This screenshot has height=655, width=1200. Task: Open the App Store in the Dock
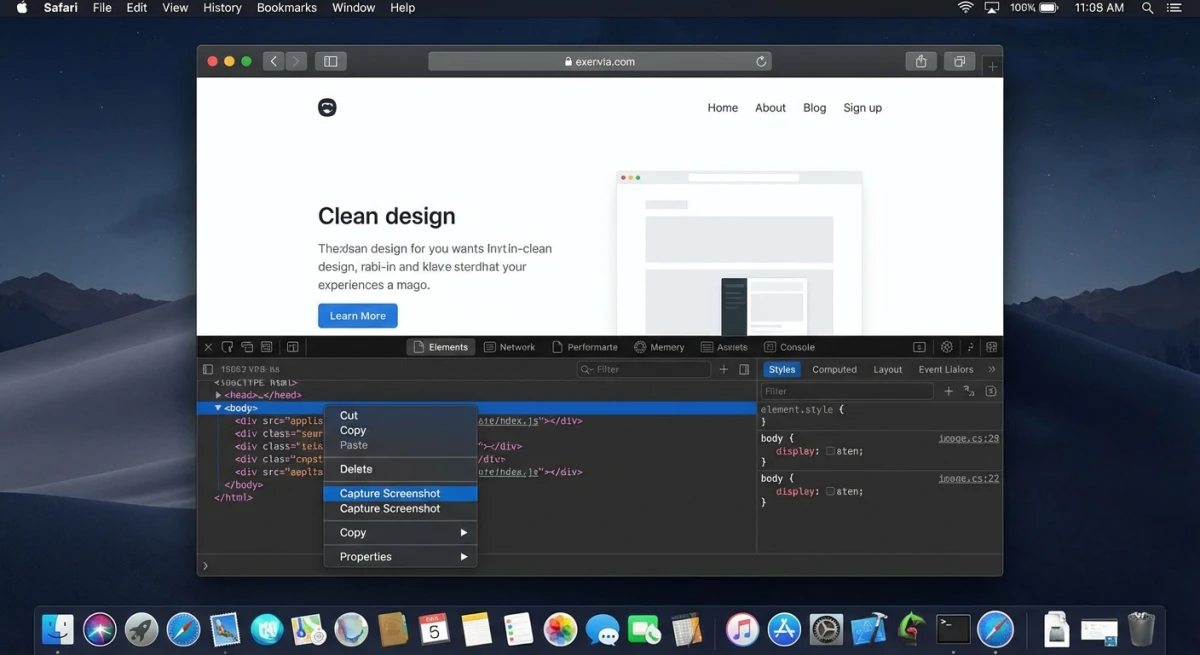coord(784,629)
